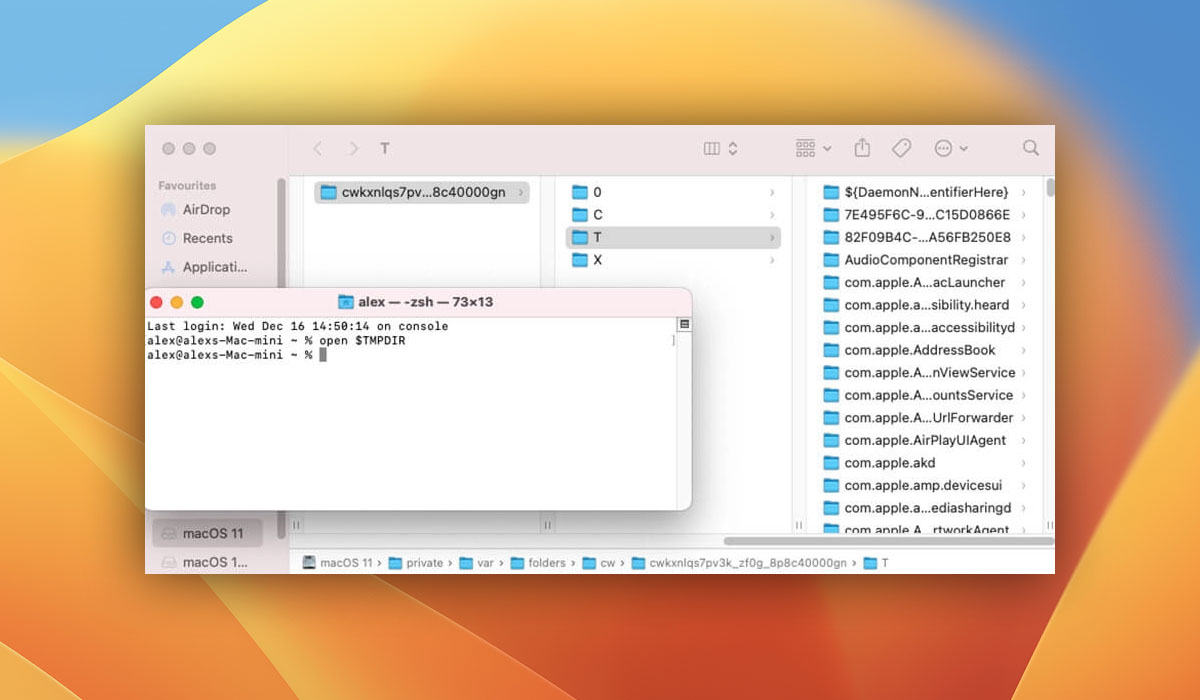The height and width of the screenshot is (700, 1200).
Task: Open the Group By options dropdown
Action: [813, 148]
